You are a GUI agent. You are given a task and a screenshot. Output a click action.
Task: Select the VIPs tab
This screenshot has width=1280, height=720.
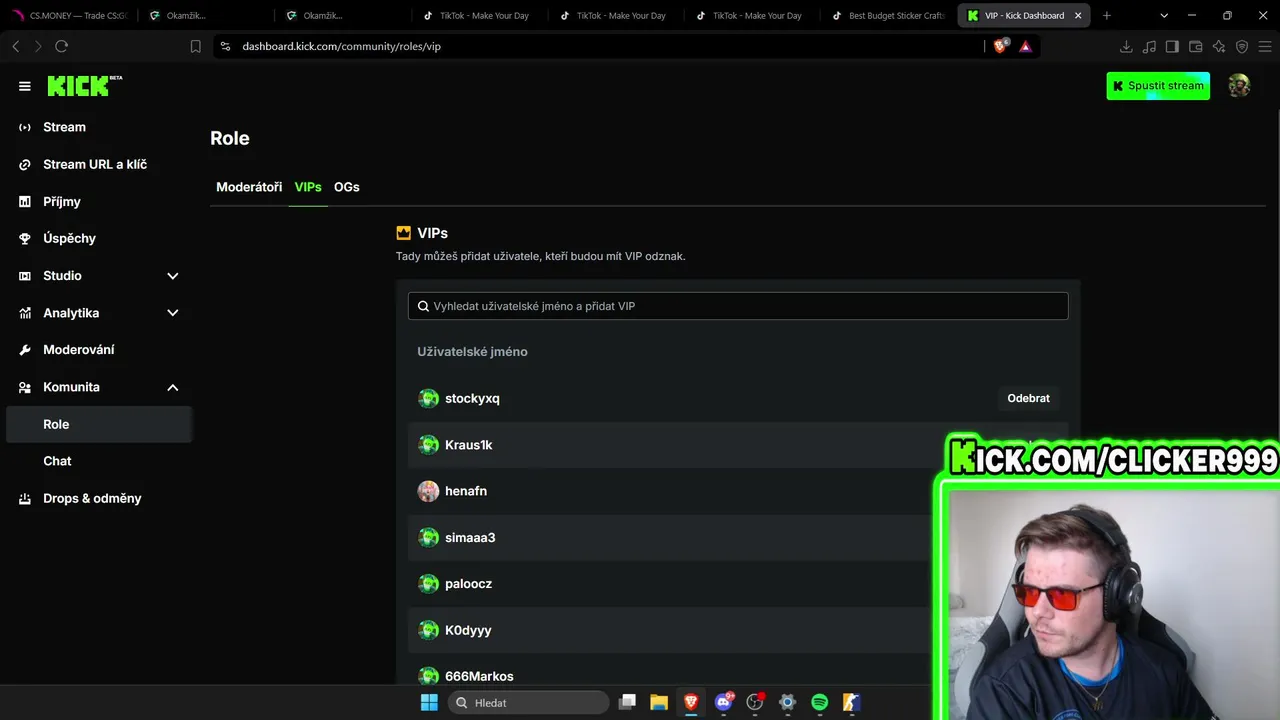308,187
